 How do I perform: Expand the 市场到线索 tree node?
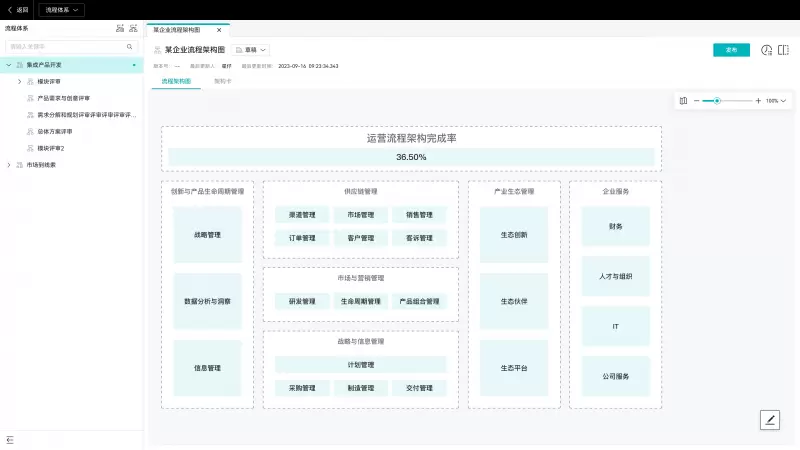pyautogui.click(x=9, y=165)
